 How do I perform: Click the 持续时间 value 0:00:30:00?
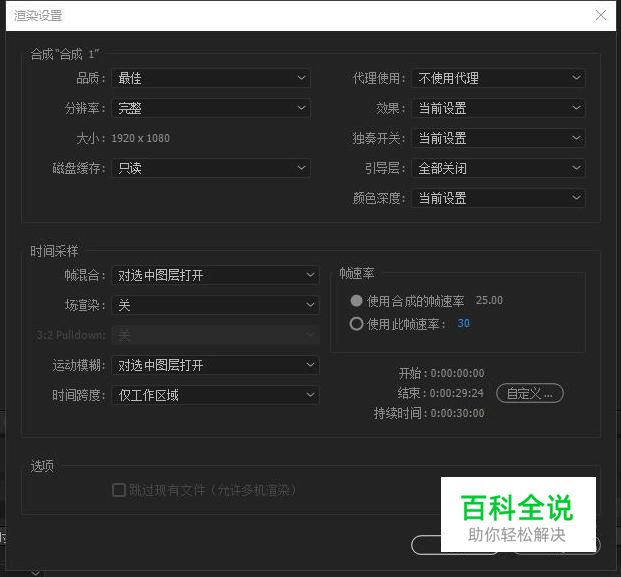click(x=457, y=413)
